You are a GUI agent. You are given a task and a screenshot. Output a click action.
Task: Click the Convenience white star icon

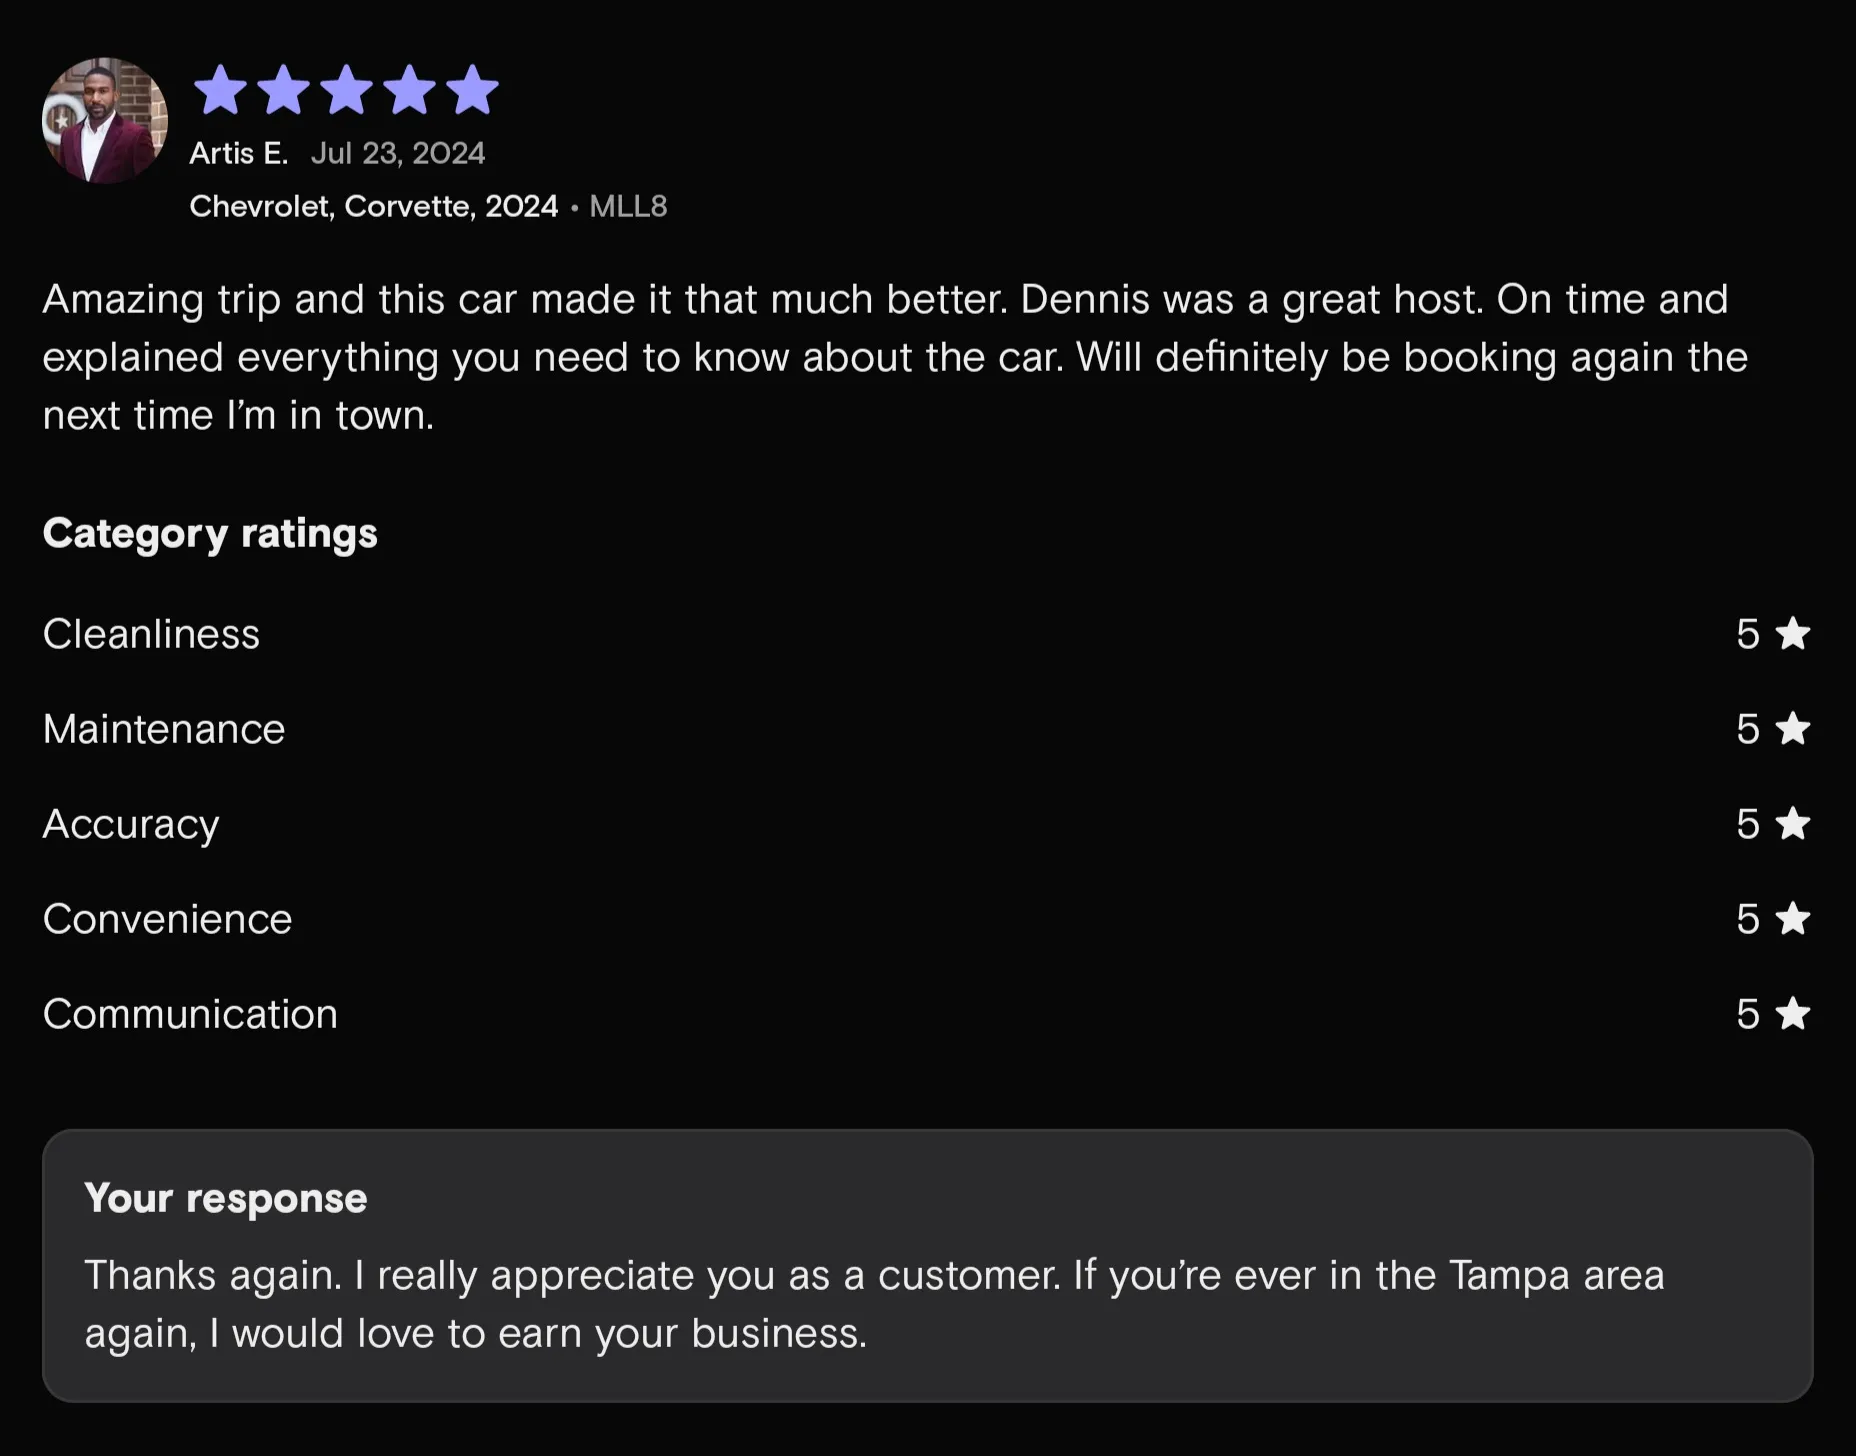click(x=1793, y=919)
